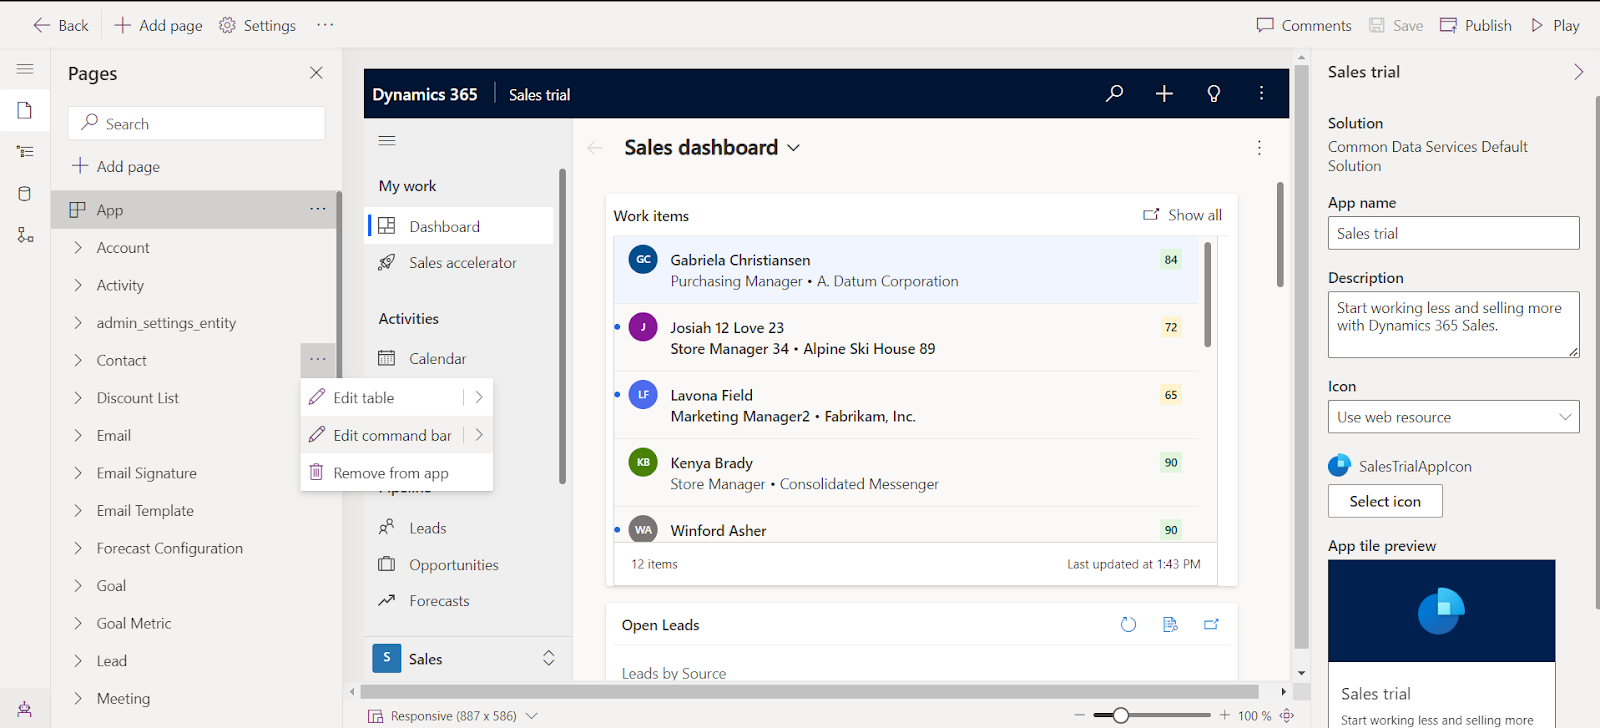
Task: Click the App name input field
Action: pos(1453,233)
